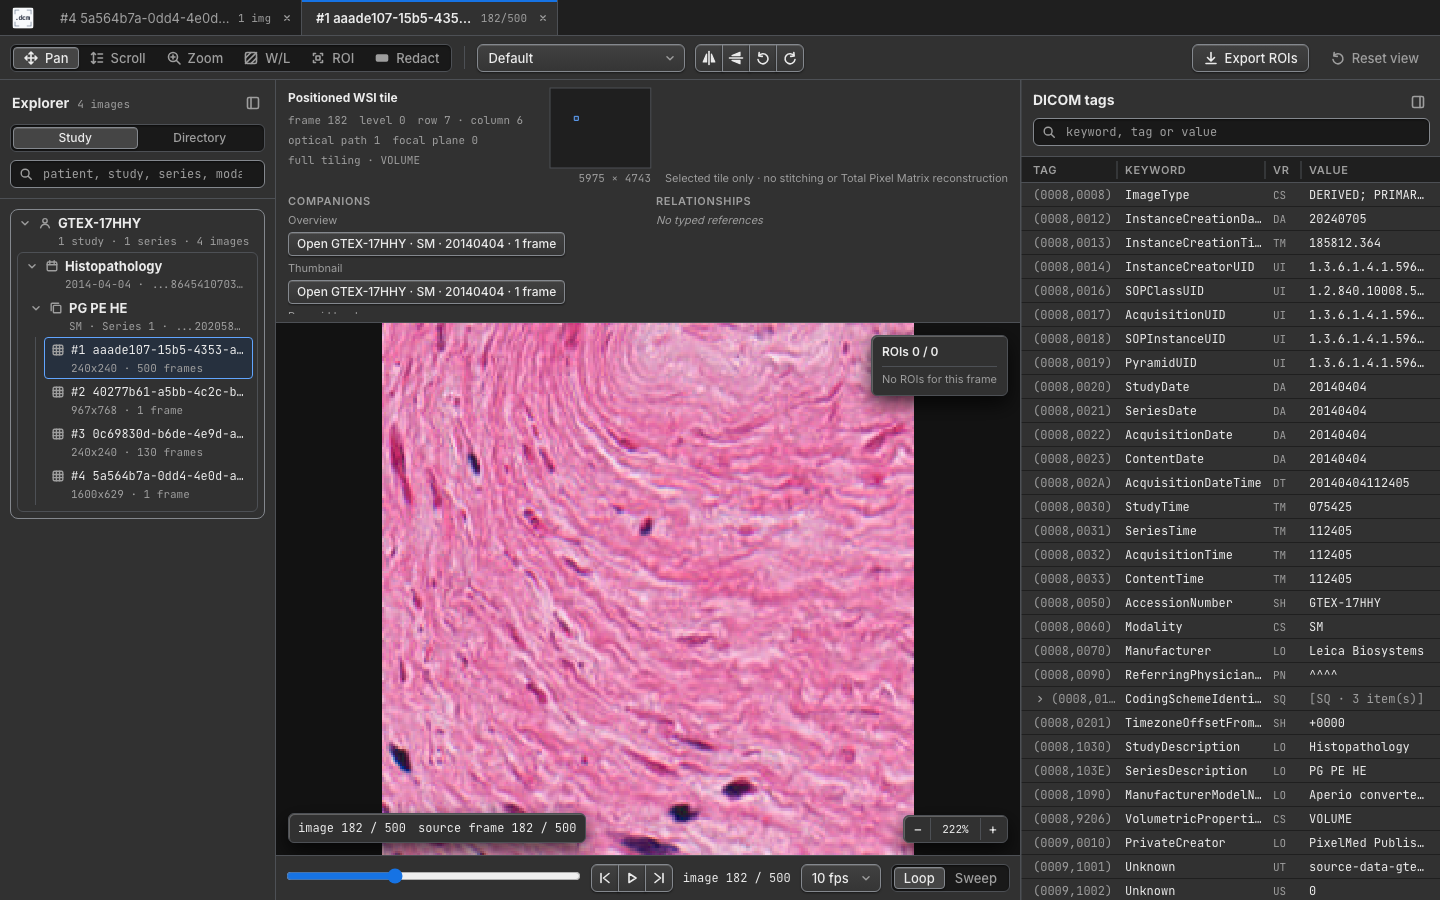Collapse the DICOM tags panel icon
Screen dimensions: 1440x900
(1418, 101)
